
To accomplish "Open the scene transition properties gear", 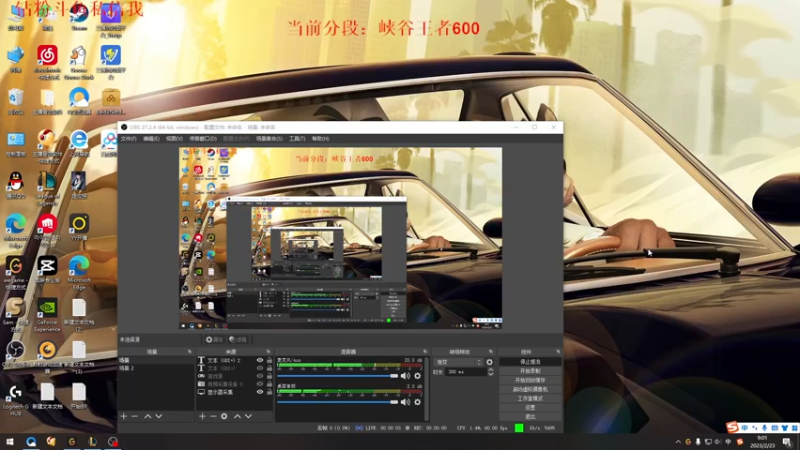I will pyautogui.click(x=489, y=362).
